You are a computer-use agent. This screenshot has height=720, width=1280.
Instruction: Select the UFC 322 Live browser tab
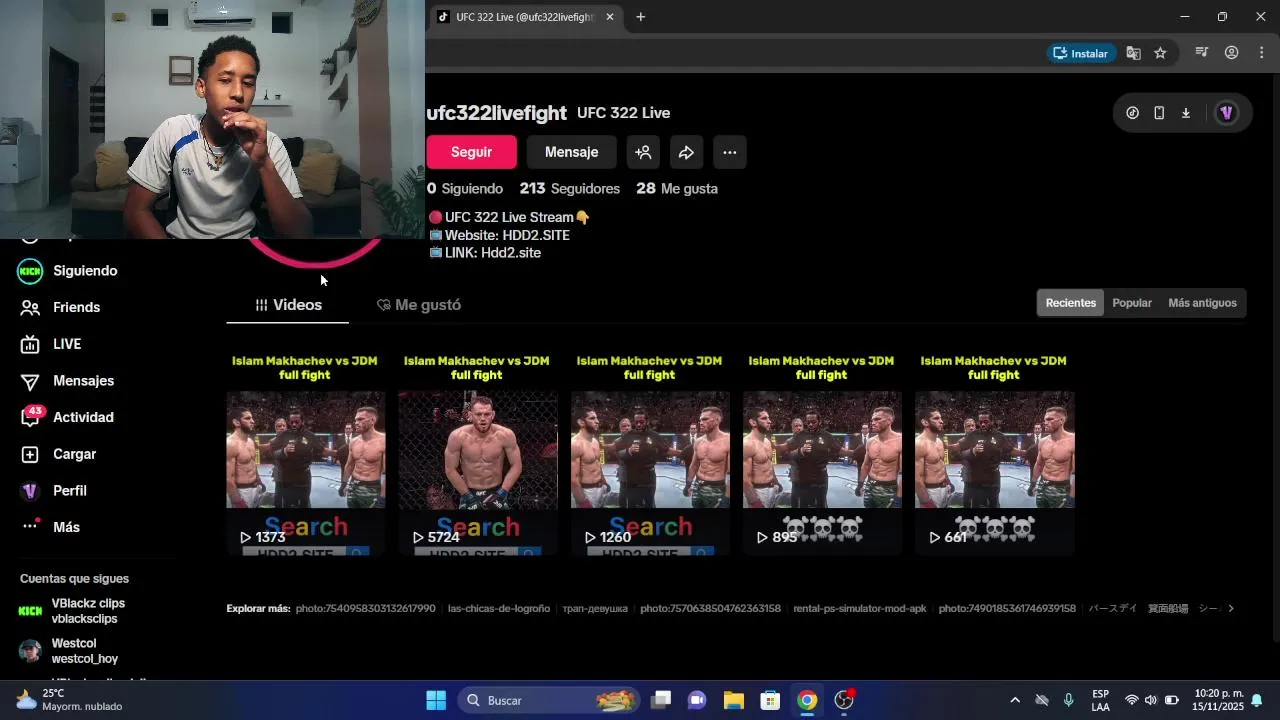pyautogui.click(x=524, y=17)
